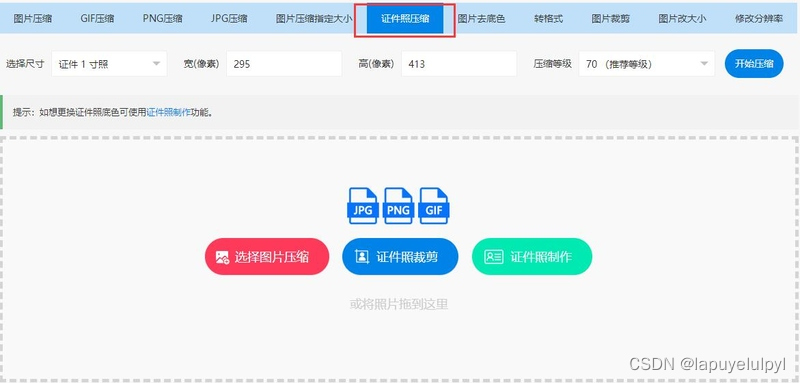Open the 修改分辨率 tab
Viewport: 800px width, 383px height.
759,19
